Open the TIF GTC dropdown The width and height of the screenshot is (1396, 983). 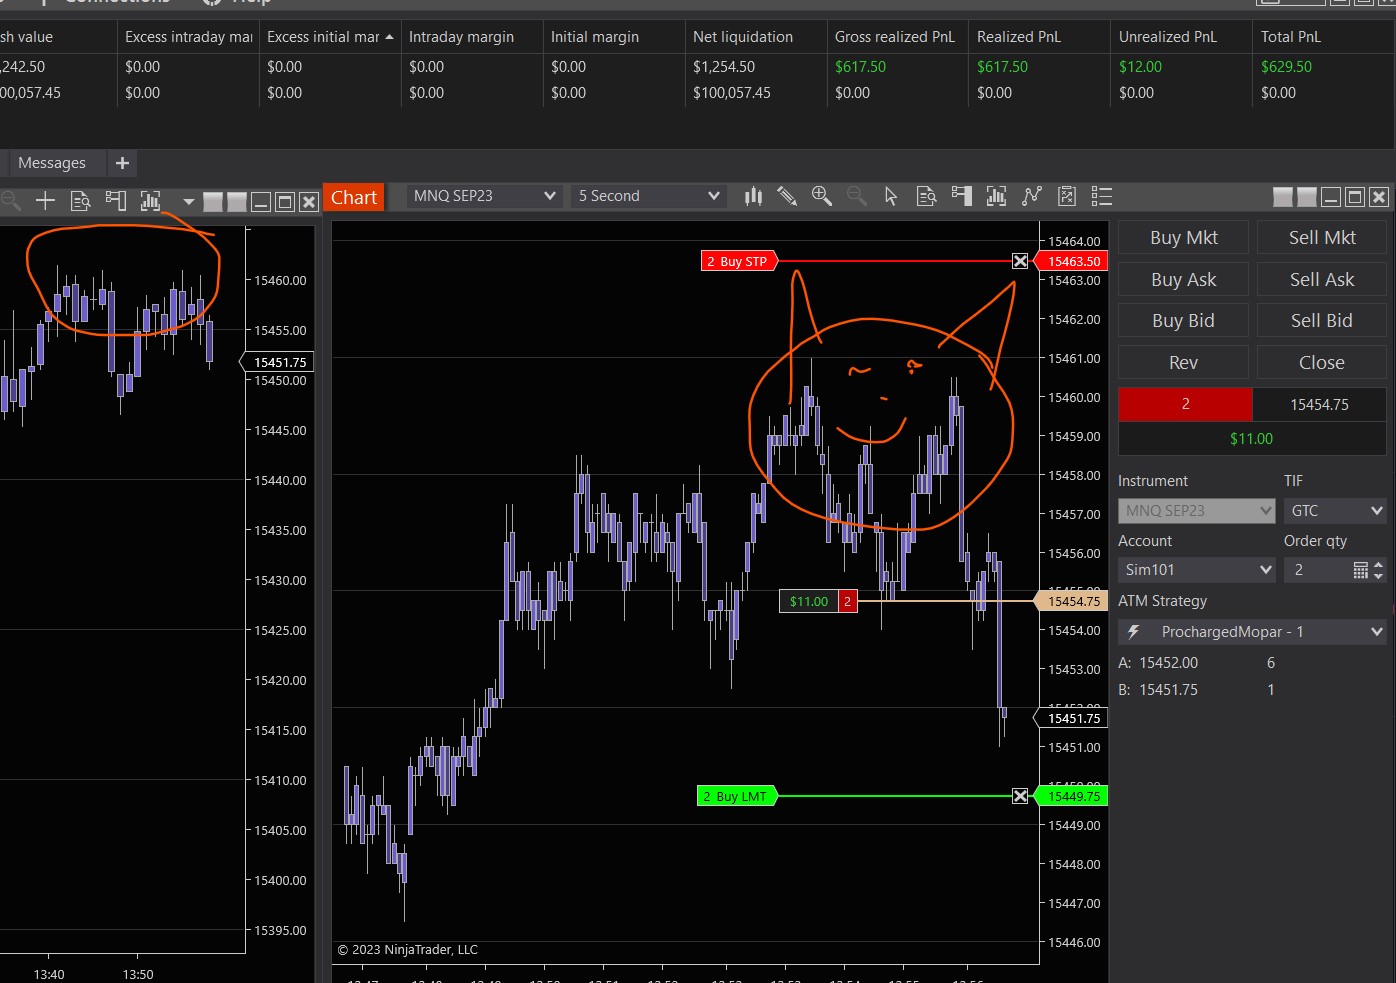pyautogui.click(x=1335, y=511)
